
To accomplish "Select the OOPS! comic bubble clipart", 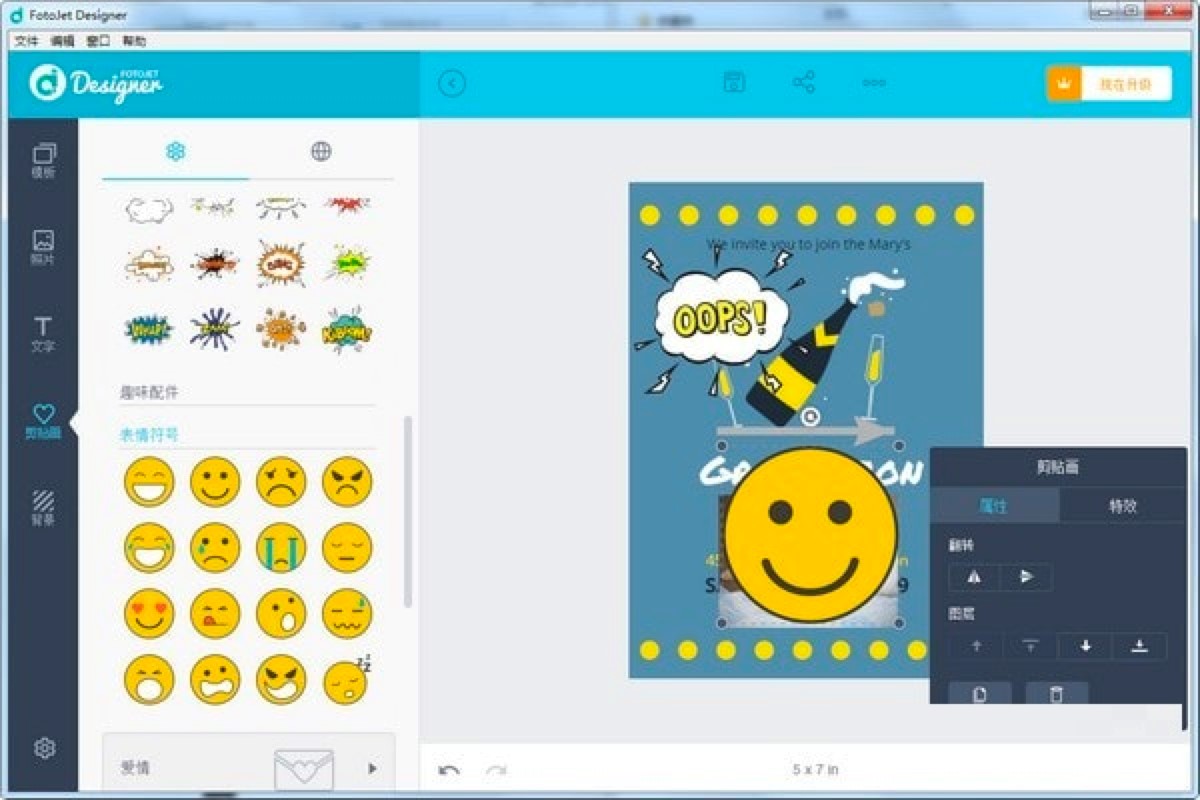I will (724, 316).
